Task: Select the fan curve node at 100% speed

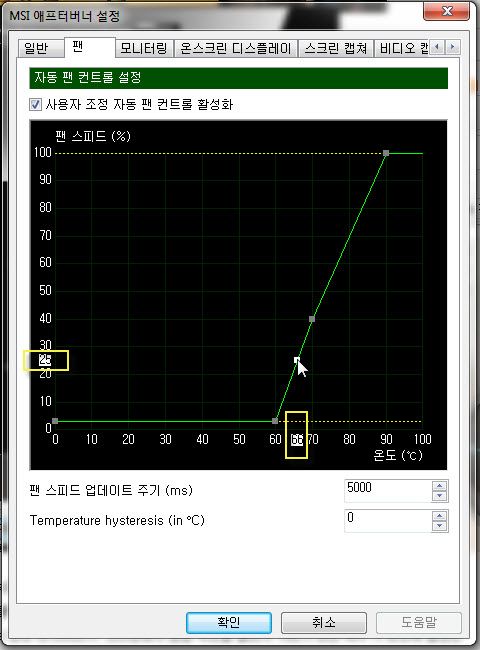Action: tap(386, 153)
